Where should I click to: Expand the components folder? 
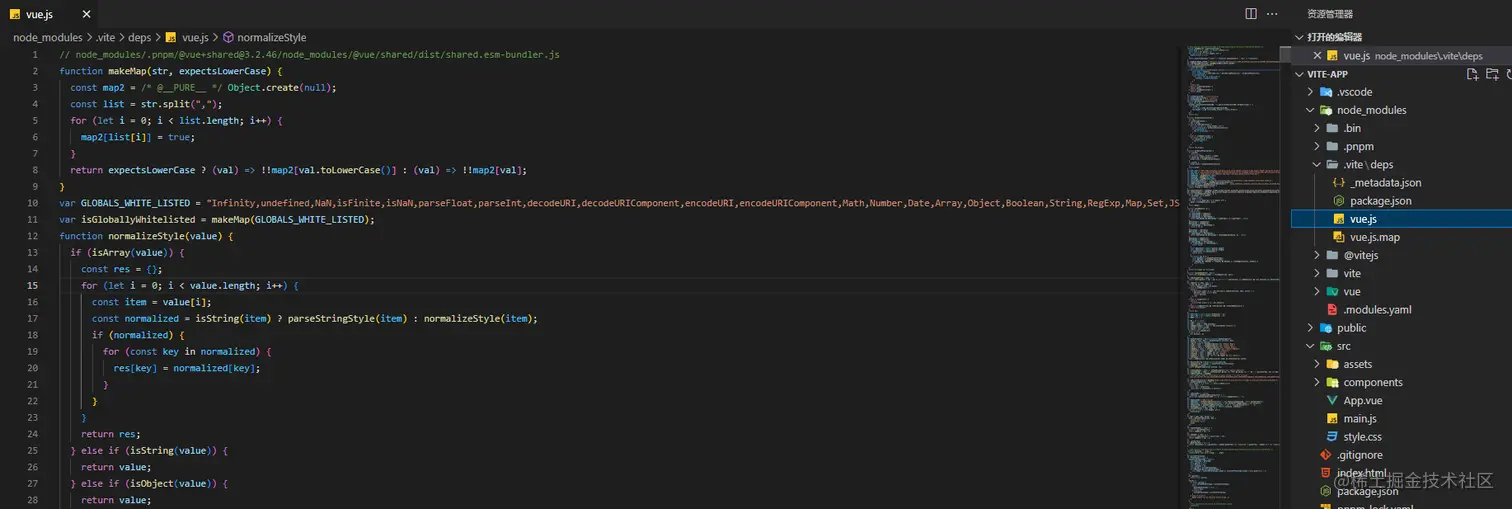tap(1318, 382)
